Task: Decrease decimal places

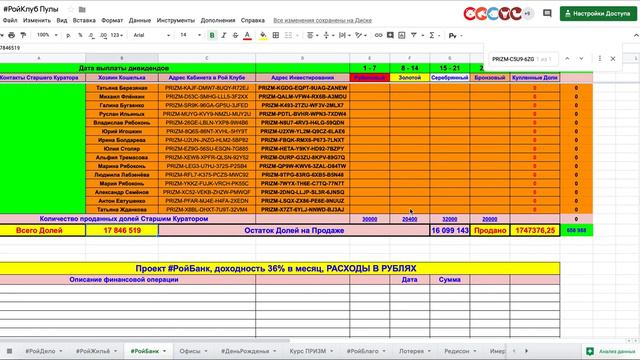Action: pos(92,36)
